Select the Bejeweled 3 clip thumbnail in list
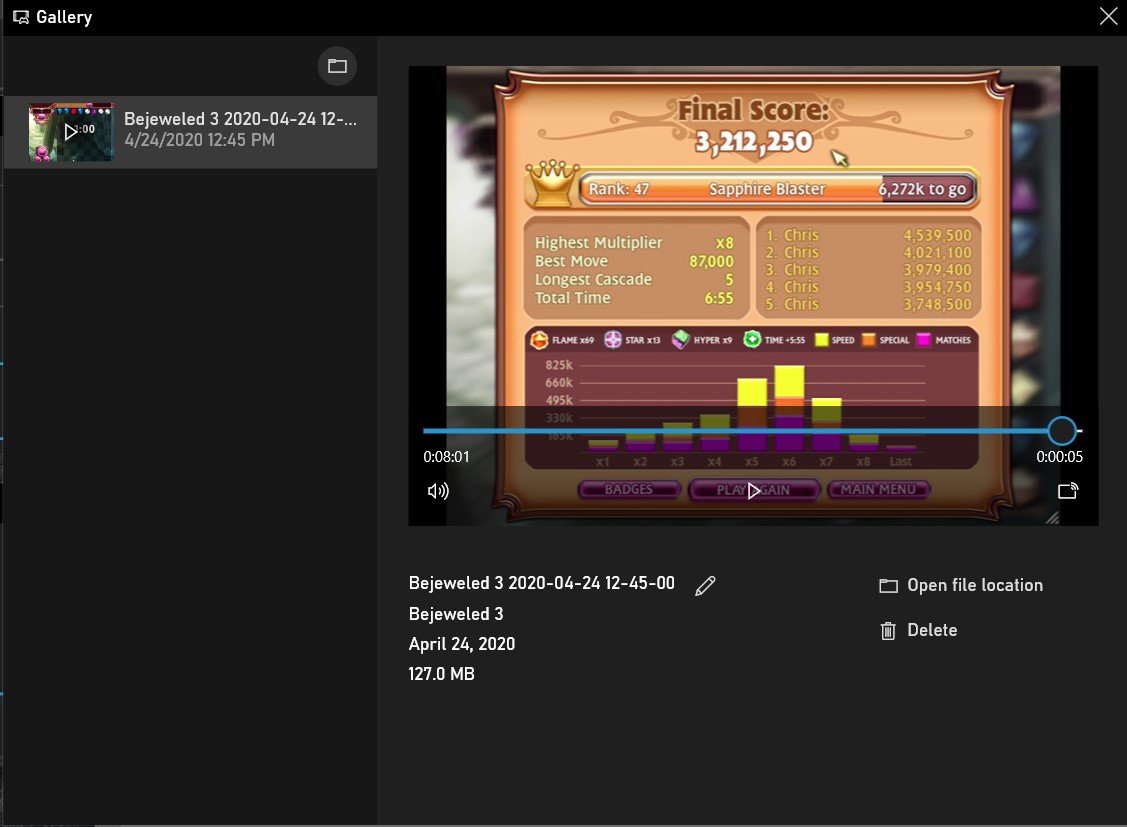 click(71, 131)
